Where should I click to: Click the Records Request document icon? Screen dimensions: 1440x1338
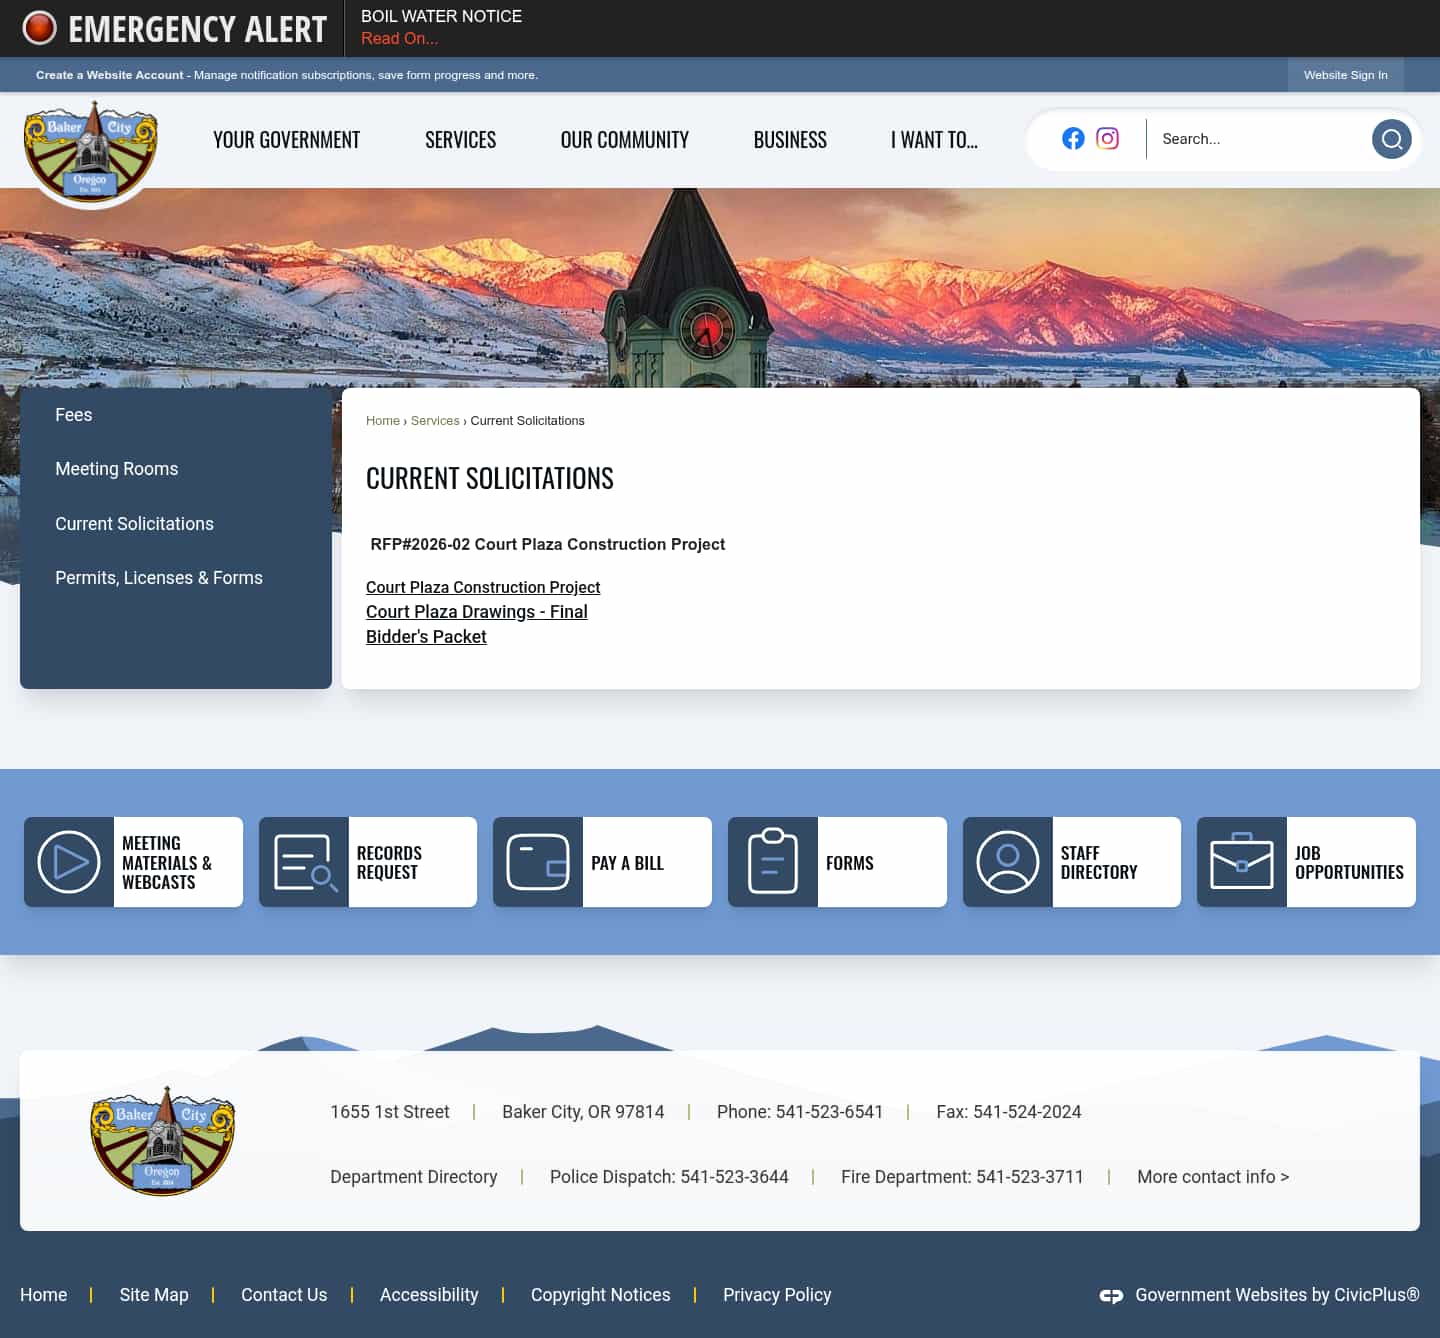pos(303,861)
